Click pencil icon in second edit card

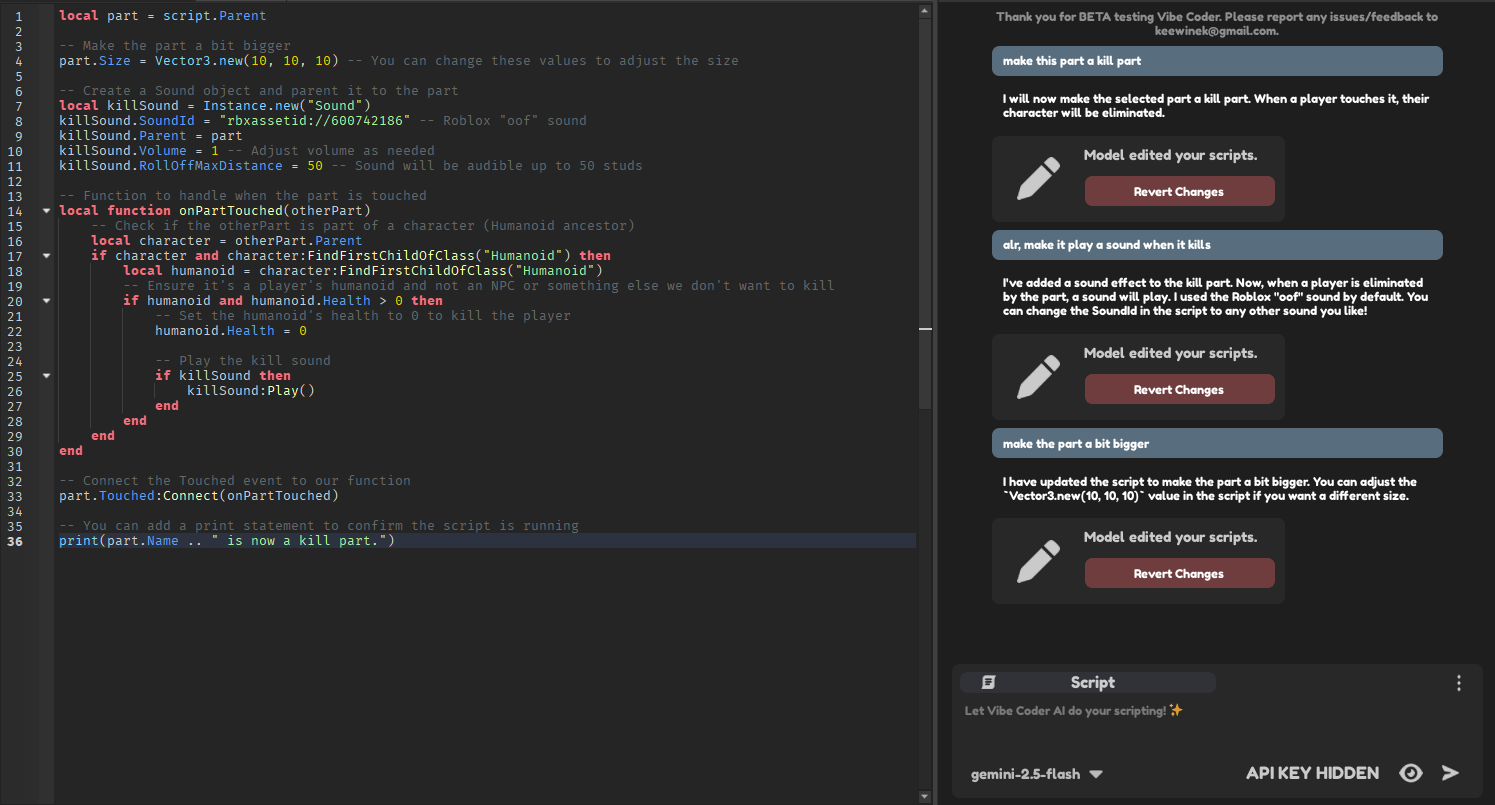[1037, 377]
